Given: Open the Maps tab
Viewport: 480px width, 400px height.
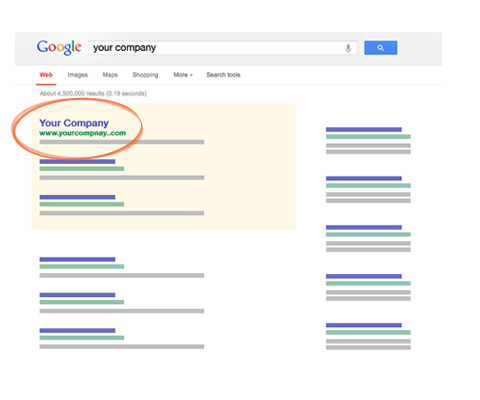Looking at the screenshot, I should (110, 75).
